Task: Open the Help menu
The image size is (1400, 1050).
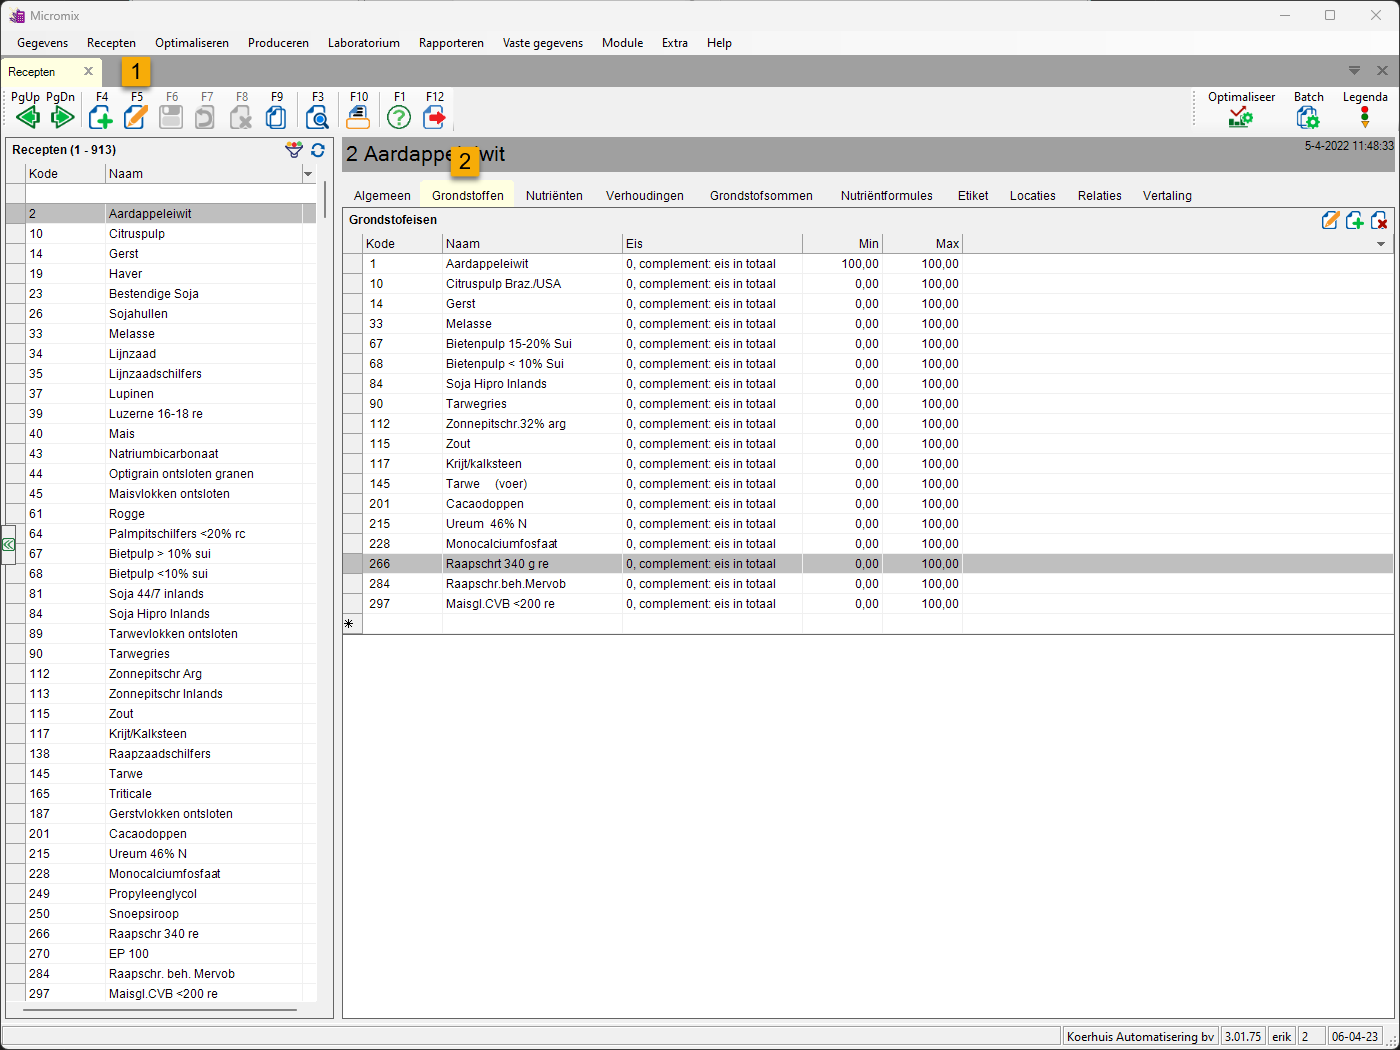Action: point(719,43)
